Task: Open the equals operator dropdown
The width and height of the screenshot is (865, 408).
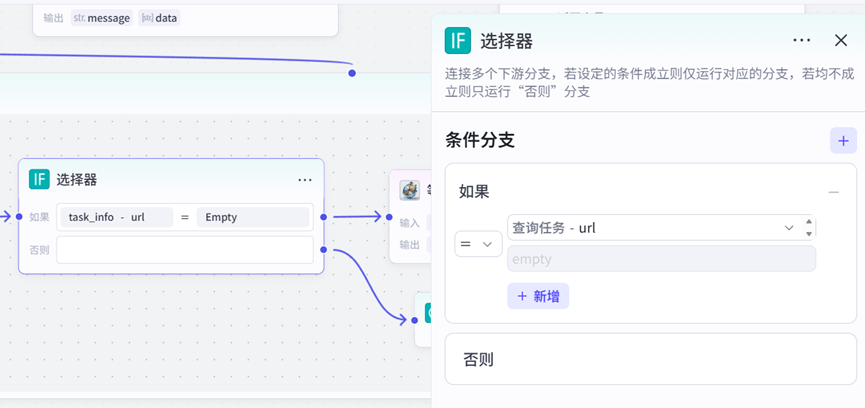Action: 478,244
